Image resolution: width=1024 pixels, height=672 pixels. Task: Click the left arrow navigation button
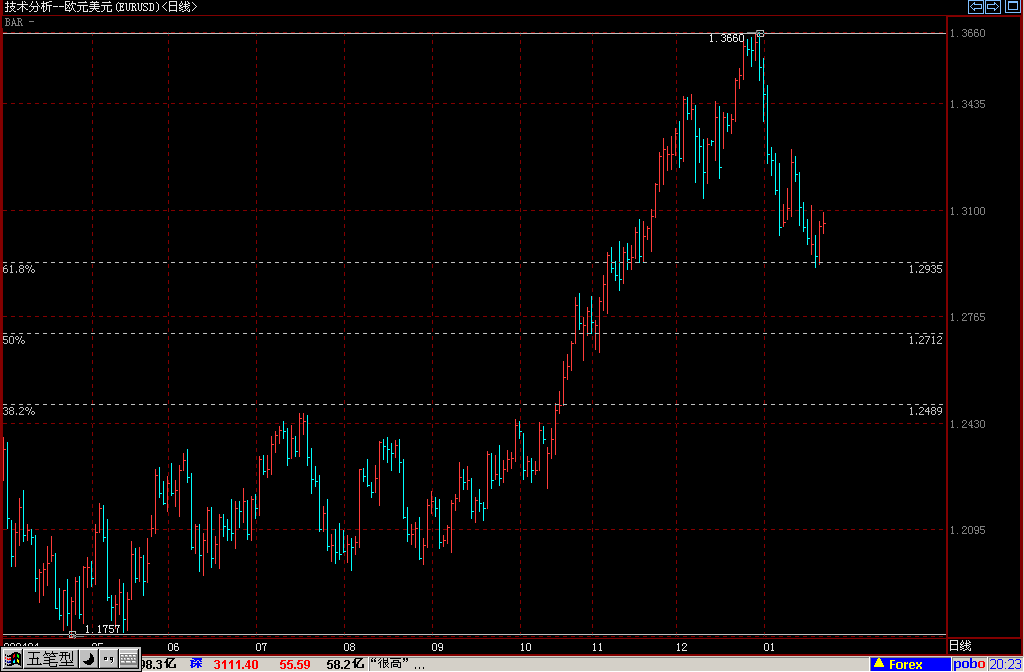976,7
